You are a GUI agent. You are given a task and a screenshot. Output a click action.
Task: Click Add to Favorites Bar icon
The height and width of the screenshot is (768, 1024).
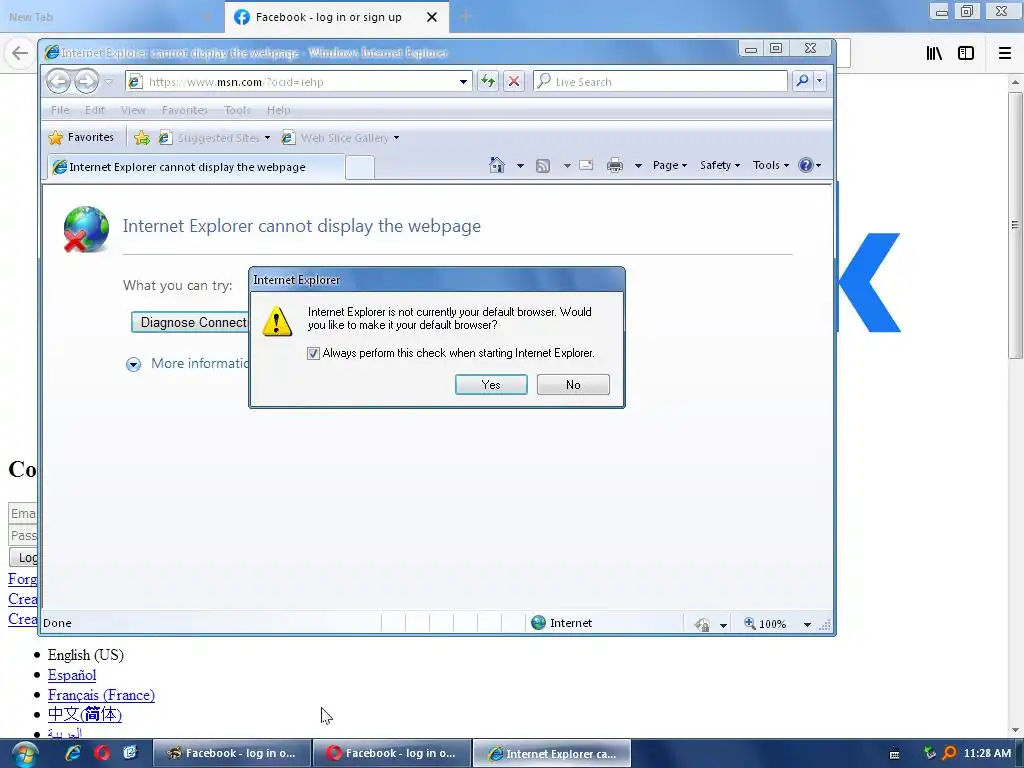pos(142,138)
